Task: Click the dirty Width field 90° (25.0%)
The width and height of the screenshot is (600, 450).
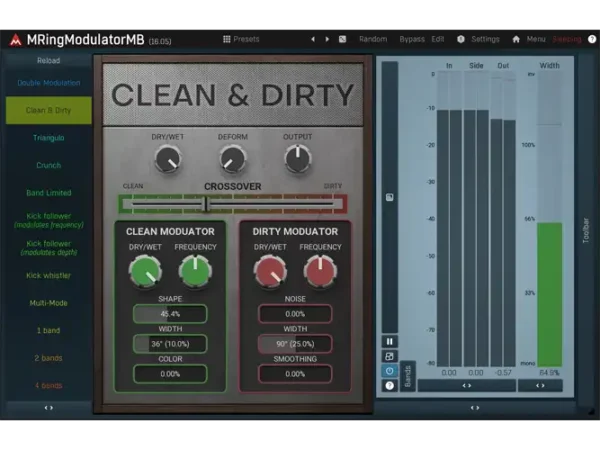Action: tap(295, 344)
